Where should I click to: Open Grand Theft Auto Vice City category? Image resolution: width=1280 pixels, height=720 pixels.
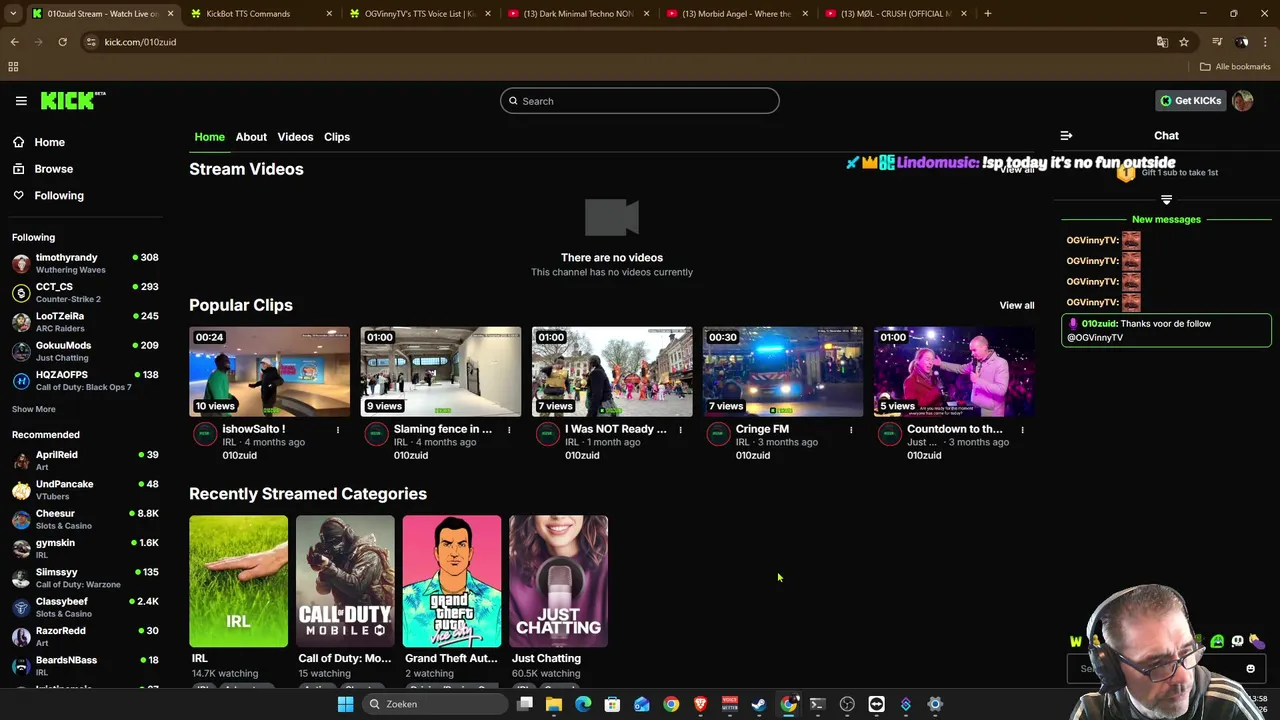[452, 581]
